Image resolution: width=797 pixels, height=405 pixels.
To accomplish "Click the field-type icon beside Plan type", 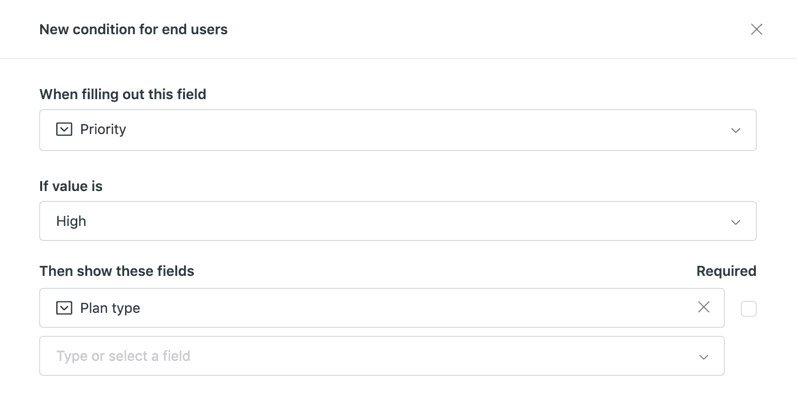I will coord(64,308).
